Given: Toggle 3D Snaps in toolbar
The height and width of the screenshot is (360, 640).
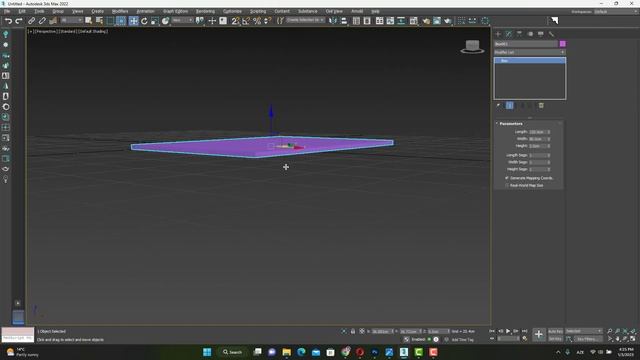Looking at the screenshot, I should 235,20.
